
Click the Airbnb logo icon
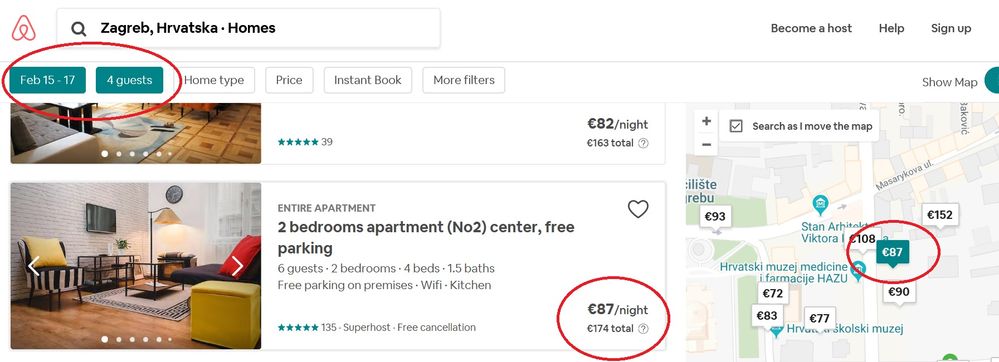click(x=24, y=28)
